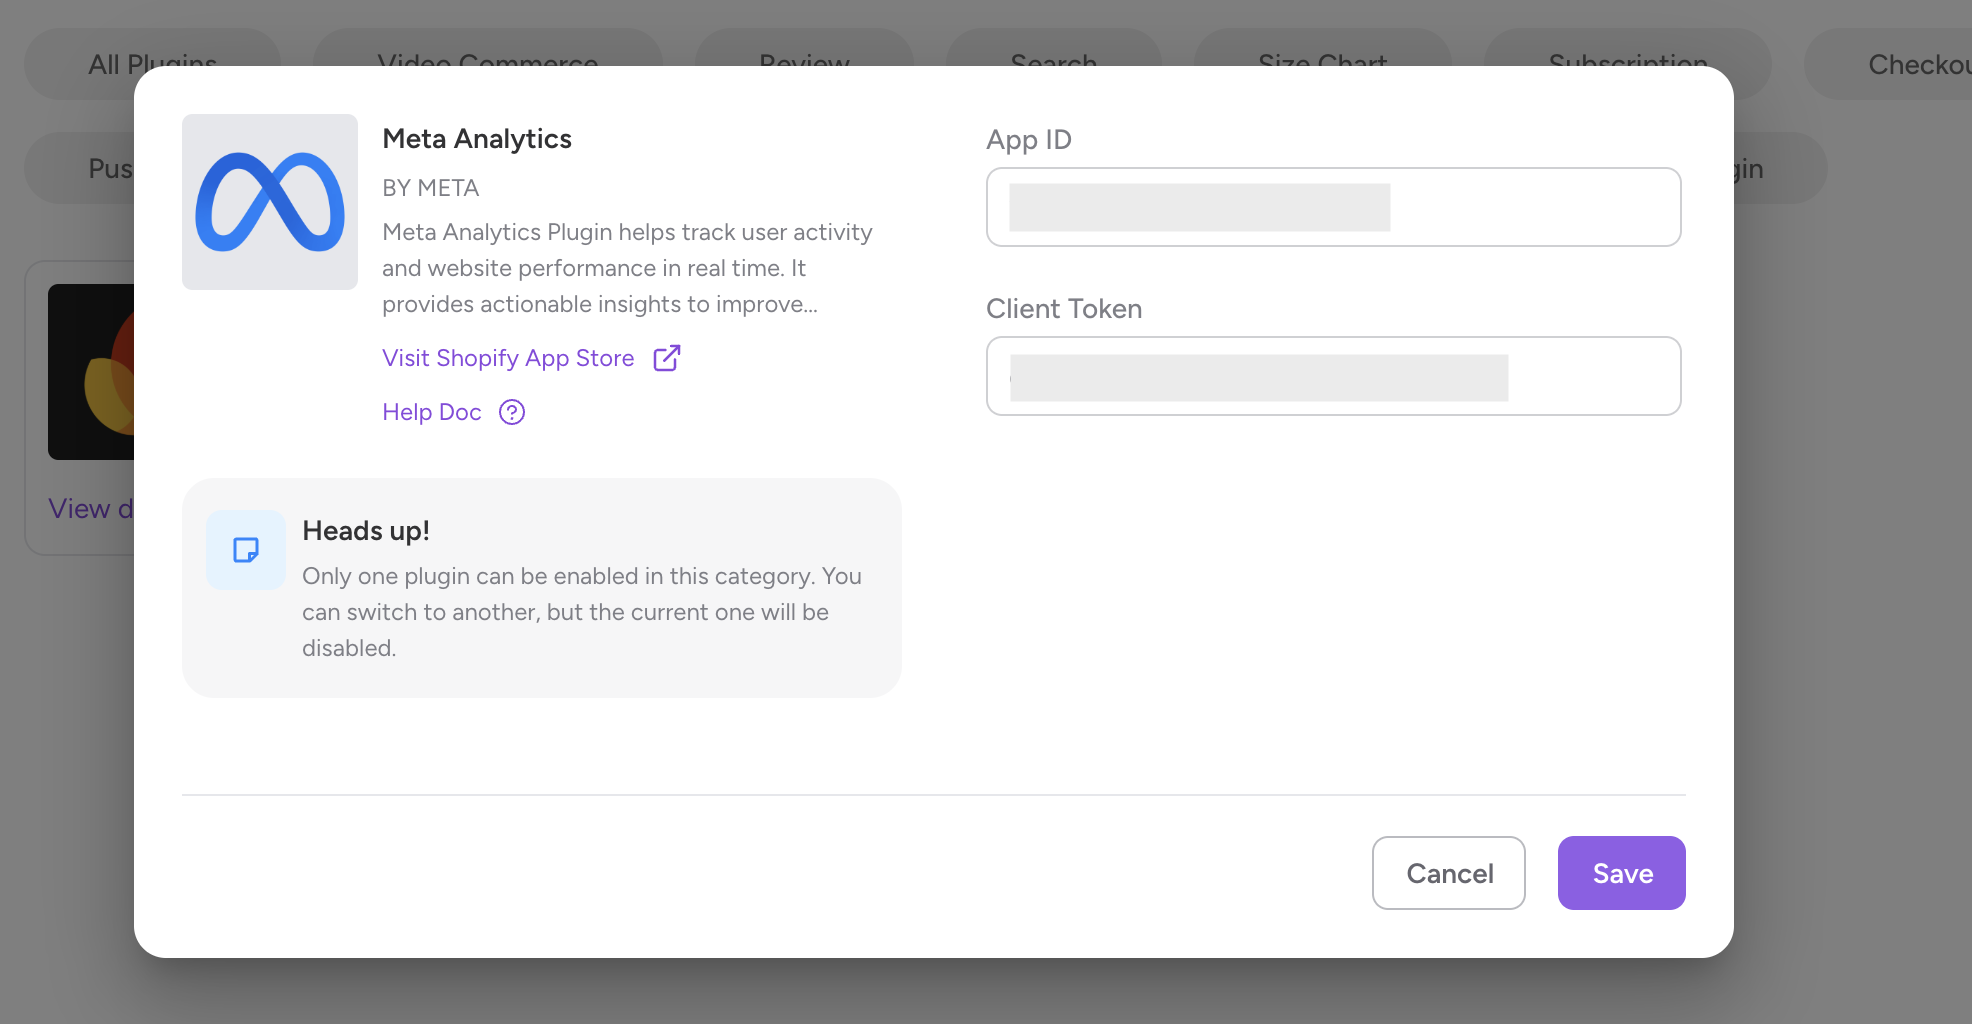Click the dark plugin thumbnail behind the dialog

91,372
